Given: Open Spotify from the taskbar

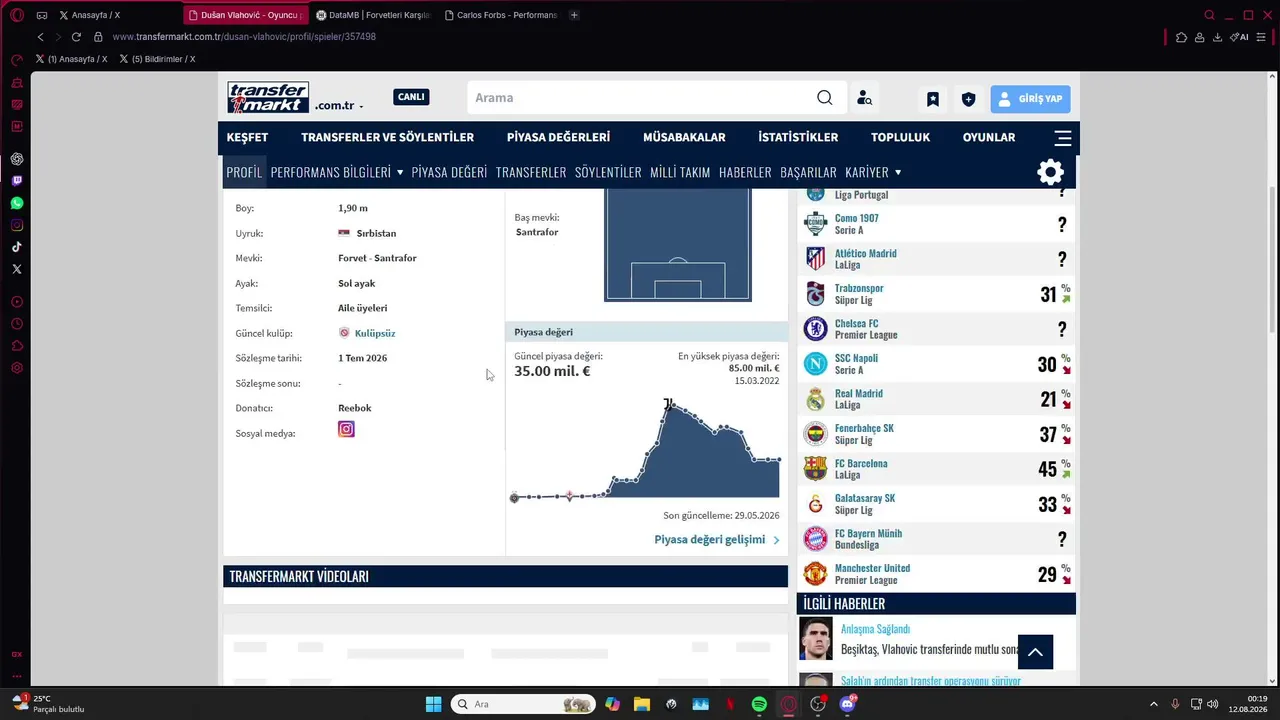Looking at the screenshot, I should [x=759, y=704].
